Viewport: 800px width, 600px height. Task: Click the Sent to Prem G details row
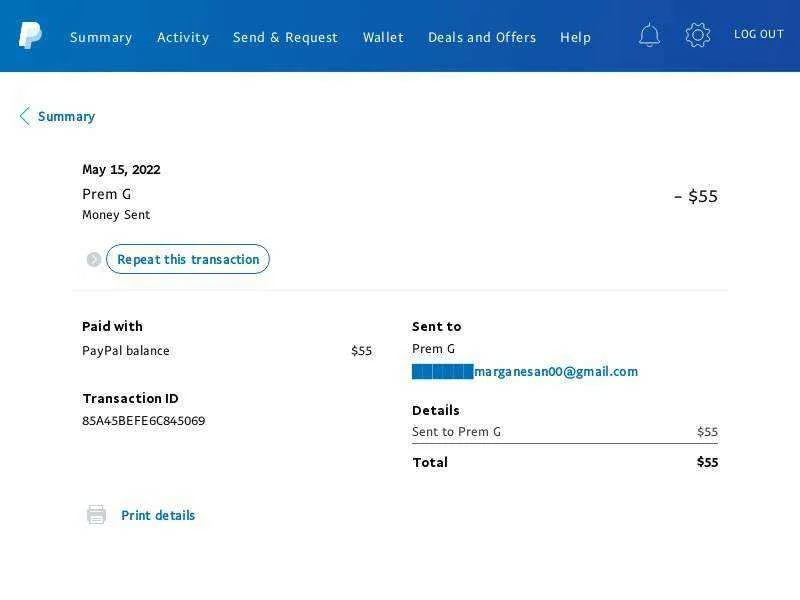pyautogui.click(x=565, y=432)
